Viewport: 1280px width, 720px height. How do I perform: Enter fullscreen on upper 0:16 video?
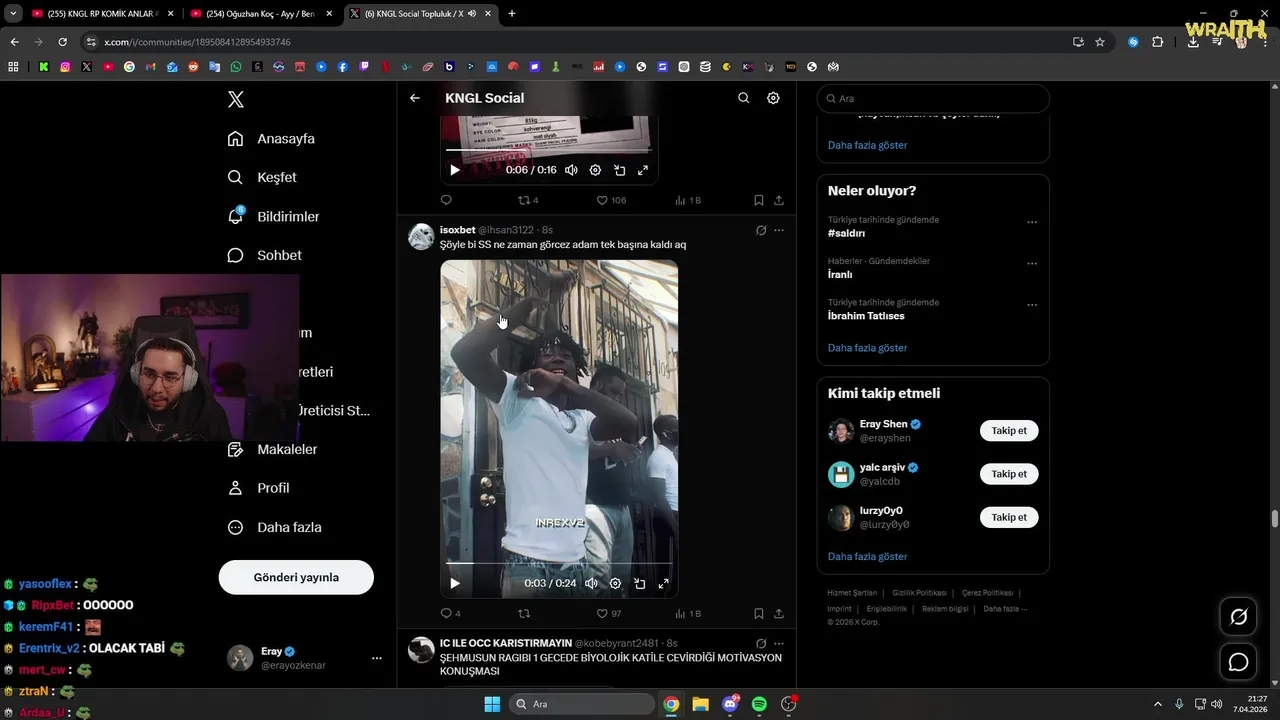[643, 170]
